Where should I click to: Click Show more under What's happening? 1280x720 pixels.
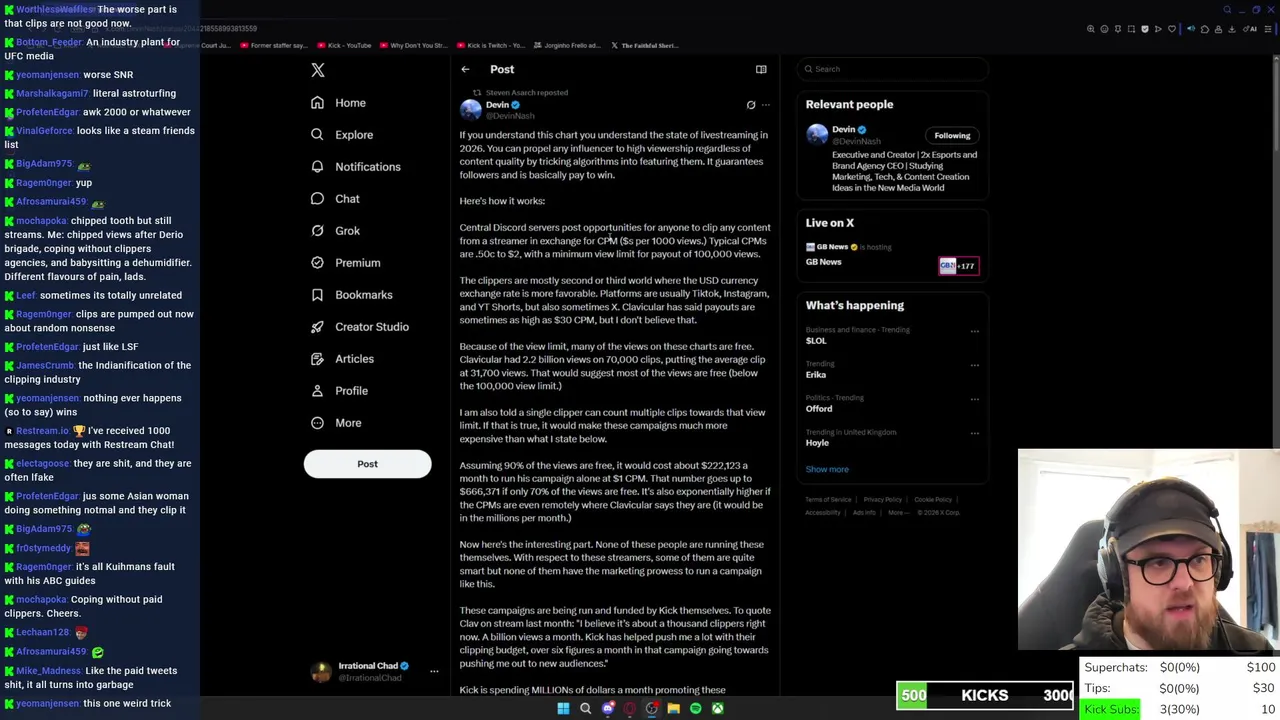tap(827, 469)
